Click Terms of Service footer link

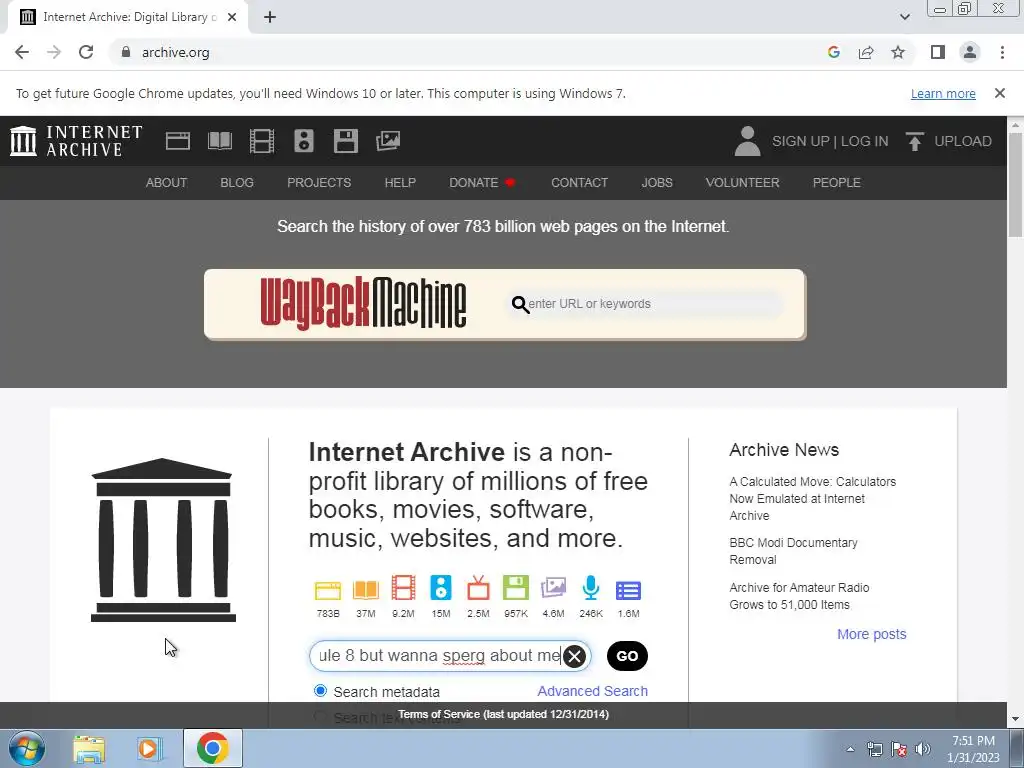(503, 714)
